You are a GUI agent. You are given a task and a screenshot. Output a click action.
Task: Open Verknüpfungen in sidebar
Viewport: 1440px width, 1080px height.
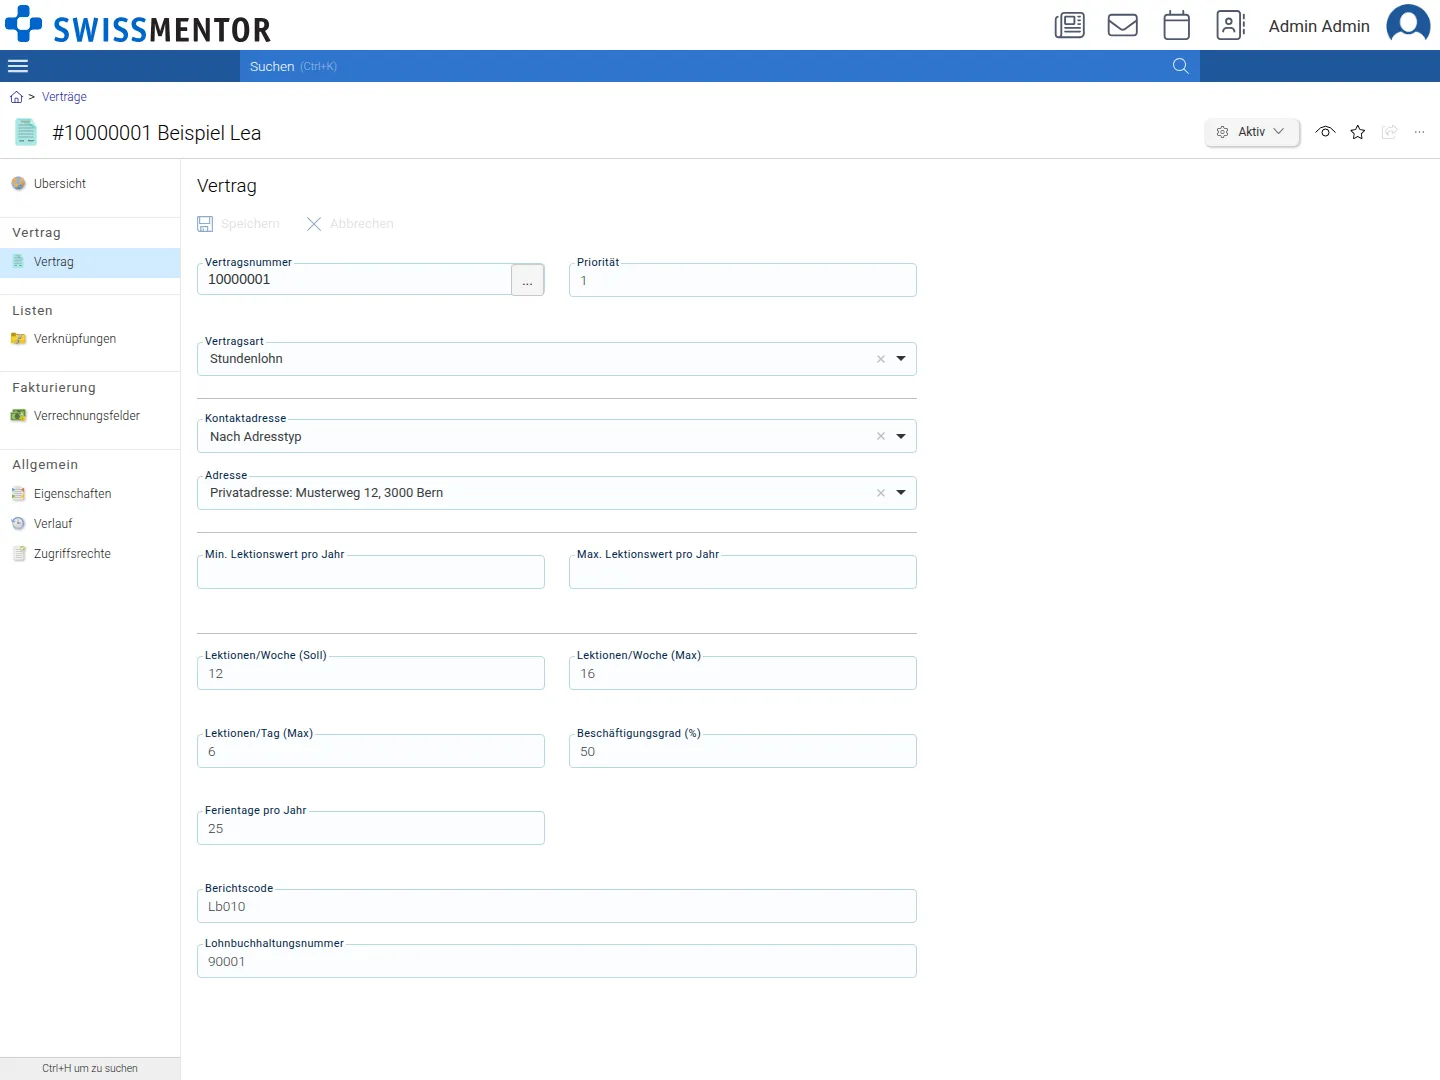(x=90, y=339)
